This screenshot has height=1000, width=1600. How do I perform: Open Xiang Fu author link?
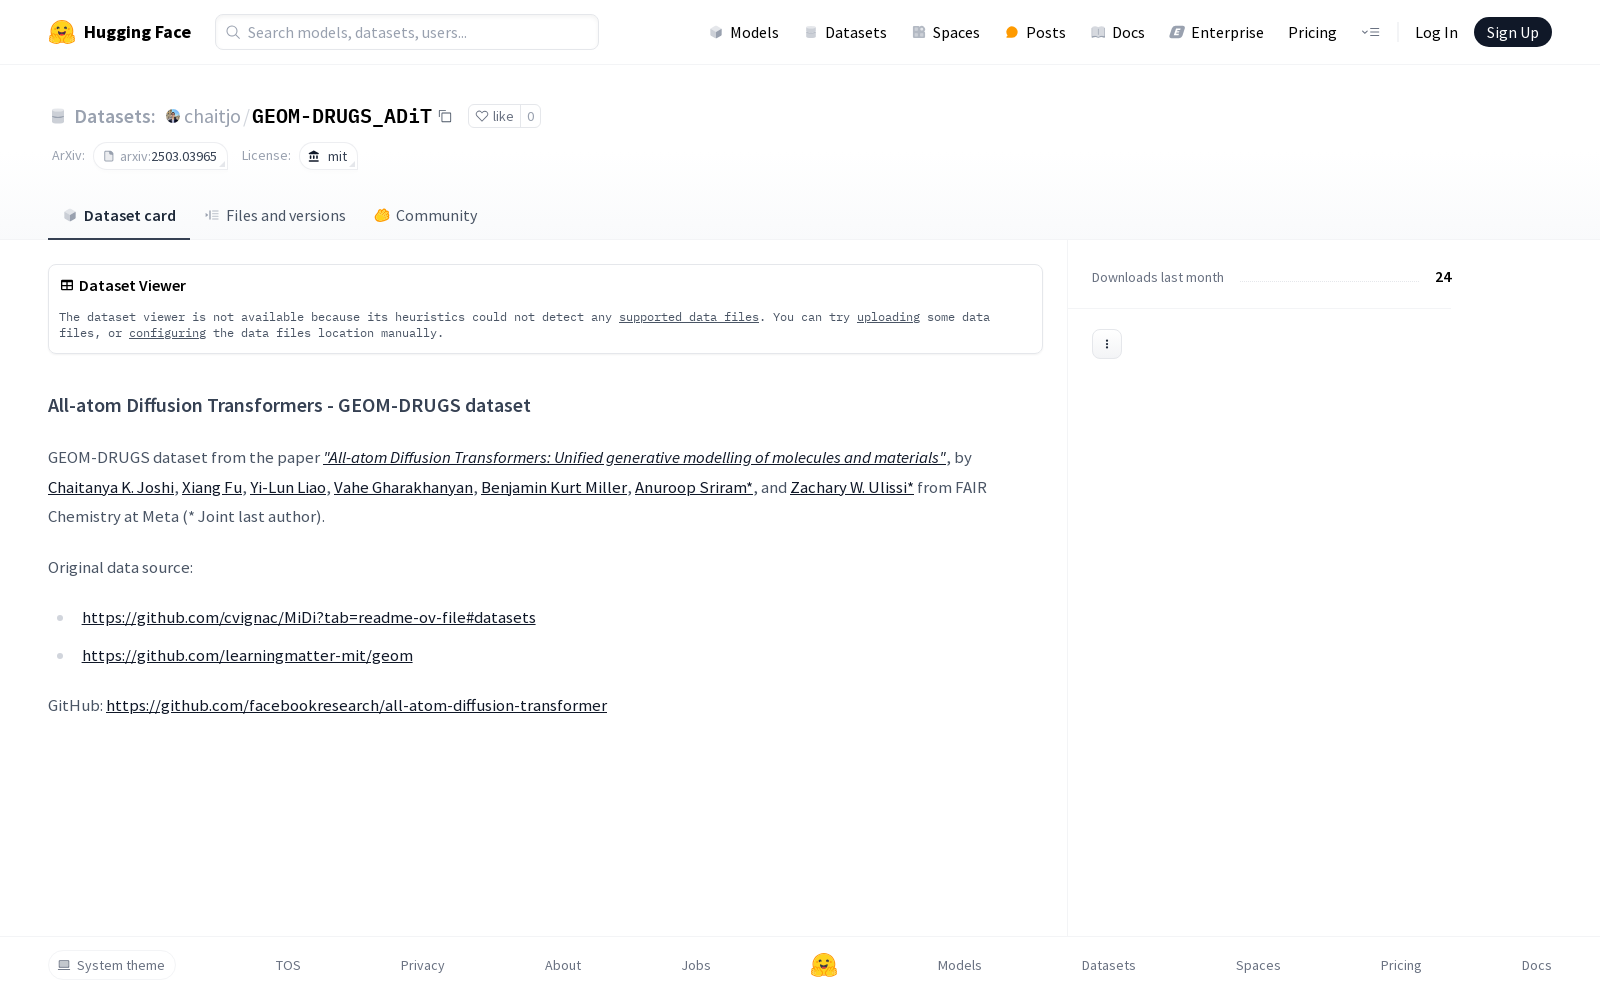212,487
